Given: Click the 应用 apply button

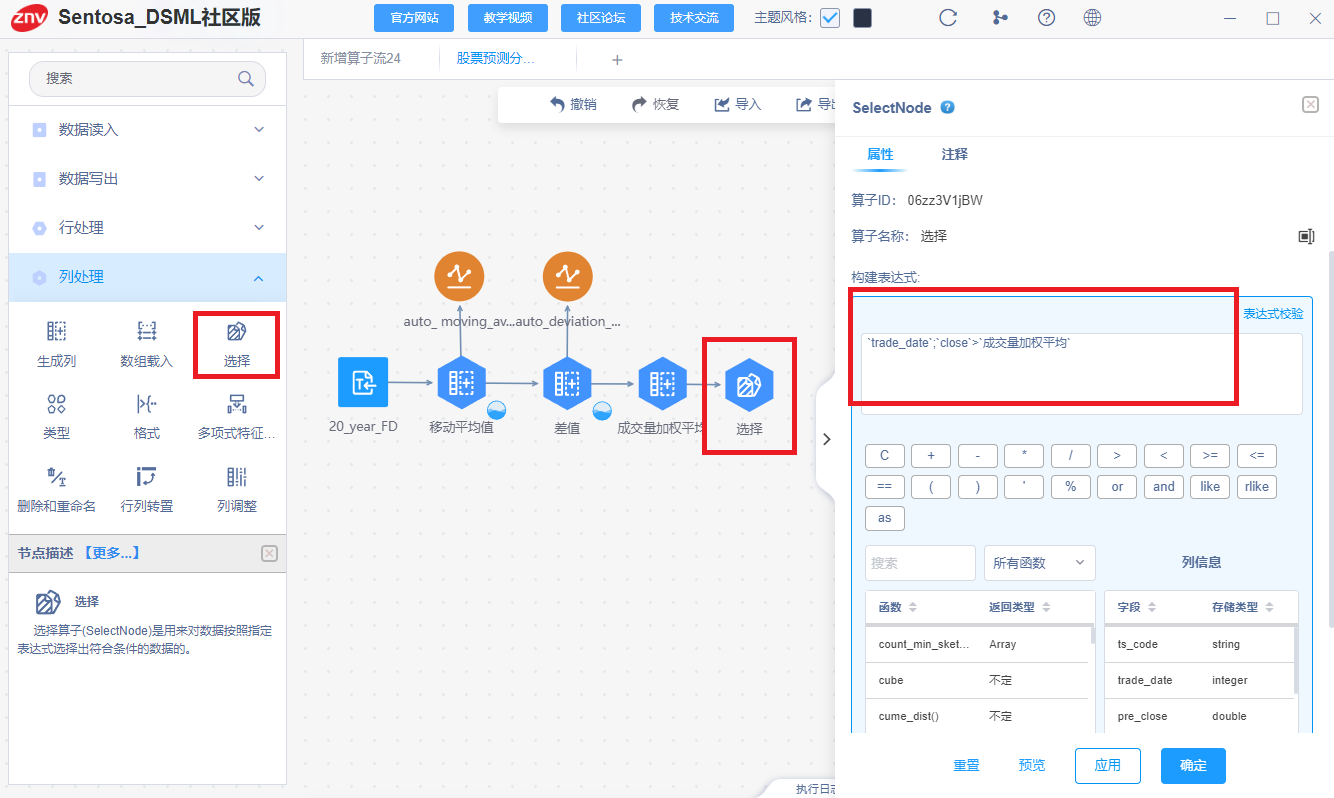Looking at the screenshot, I should [1108, 765].
